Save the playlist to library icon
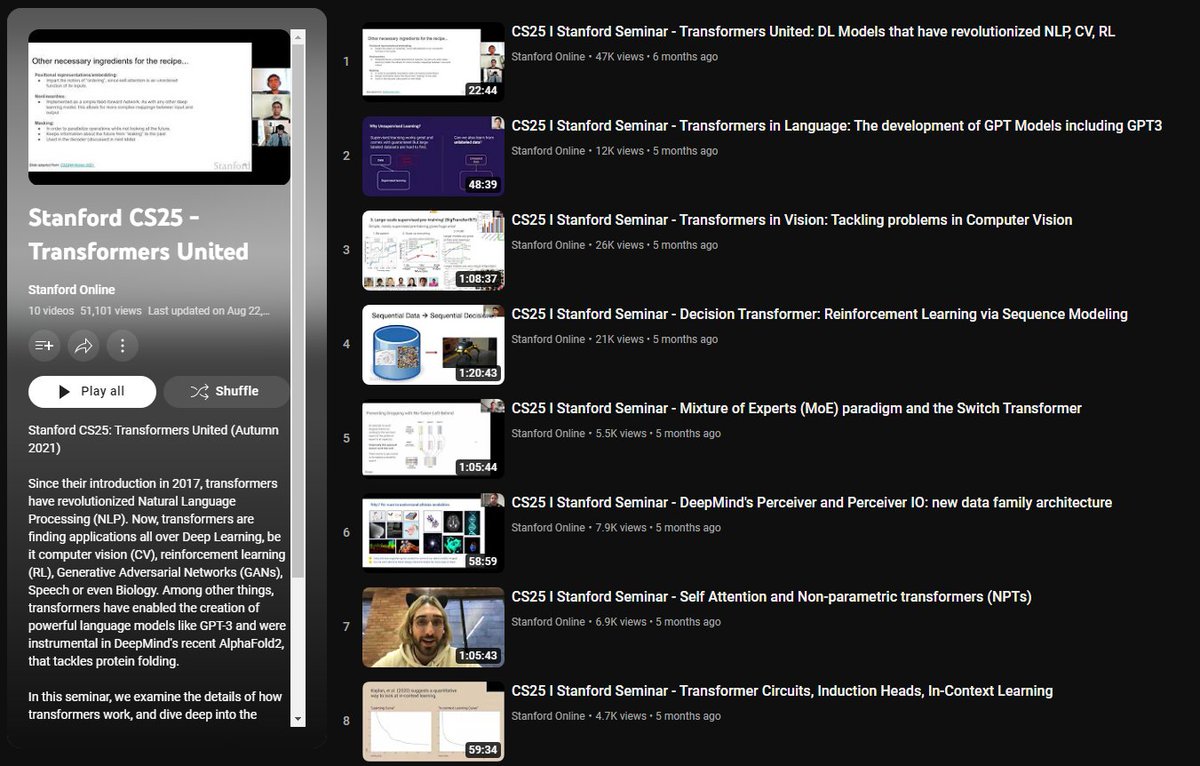 tap(45, 346)
